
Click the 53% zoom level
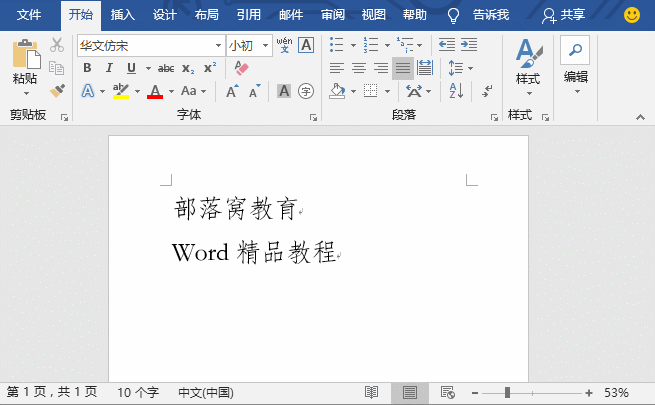[616, 392]
